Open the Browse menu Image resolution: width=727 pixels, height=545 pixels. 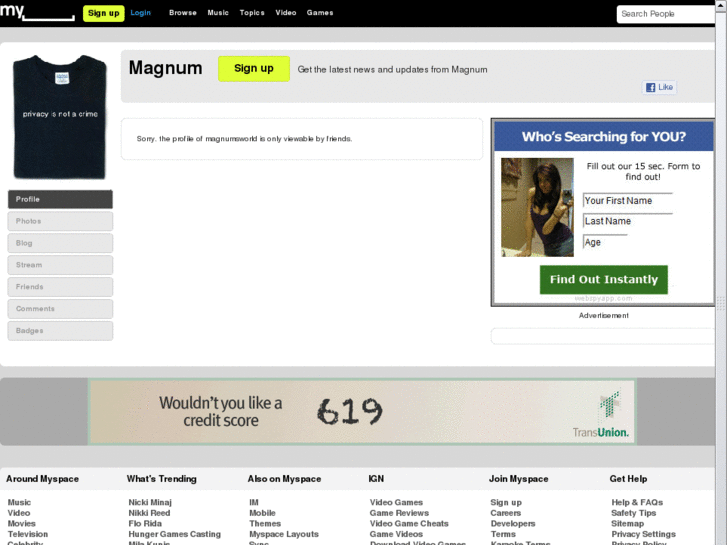click(x=183, y=13)
